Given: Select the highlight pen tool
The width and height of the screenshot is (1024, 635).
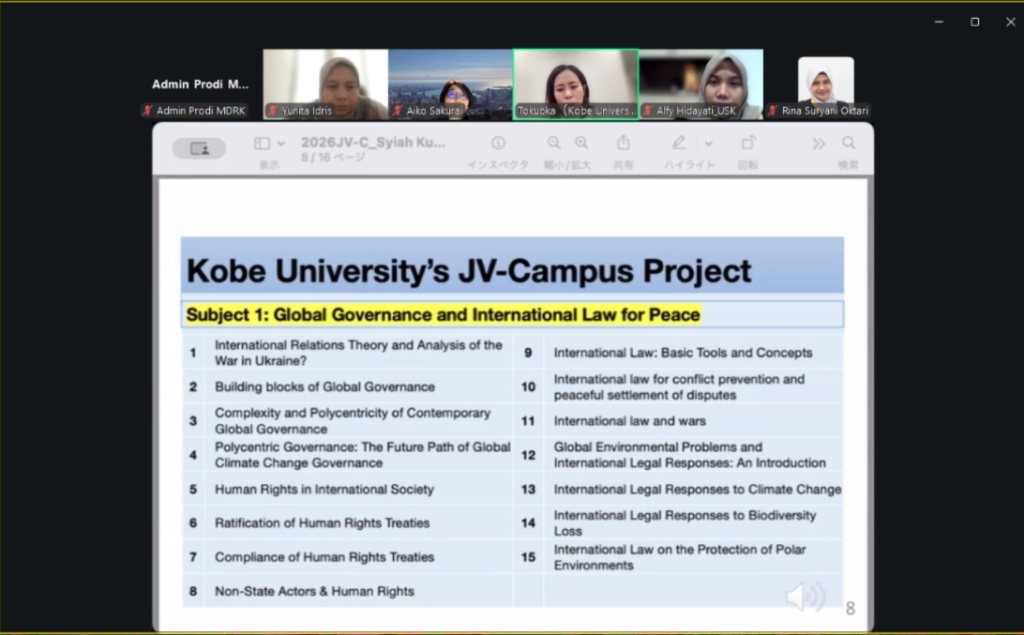Looking at the screenshot, I should click(x=679, y=142).
